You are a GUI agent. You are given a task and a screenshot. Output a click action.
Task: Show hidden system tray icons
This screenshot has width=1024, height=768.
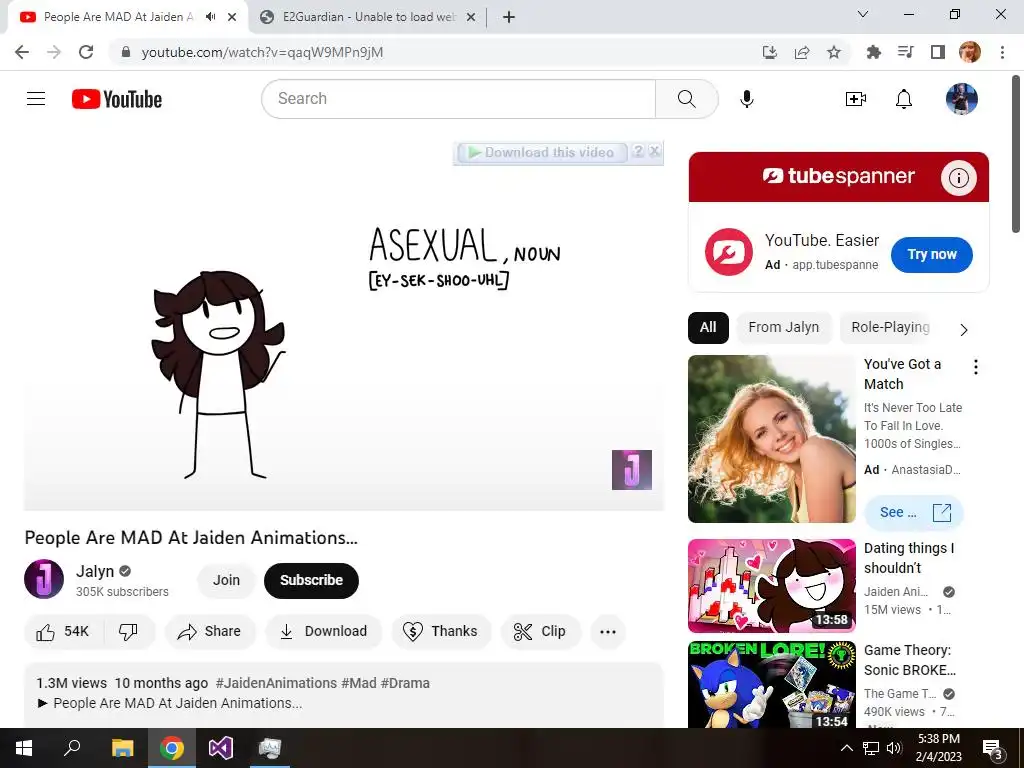846,748
